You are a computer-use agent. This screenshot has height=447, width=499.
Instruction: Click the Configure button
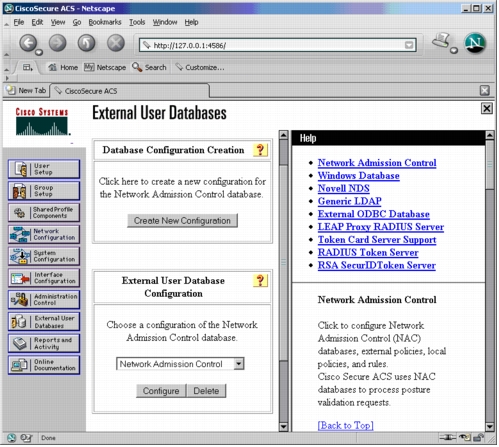pyautogui.click(x=161, y=391)
